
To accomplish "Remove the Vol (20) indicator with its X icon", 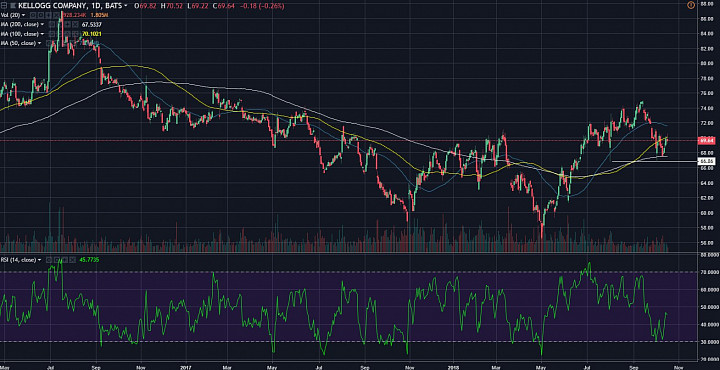I will coord(56,15).
